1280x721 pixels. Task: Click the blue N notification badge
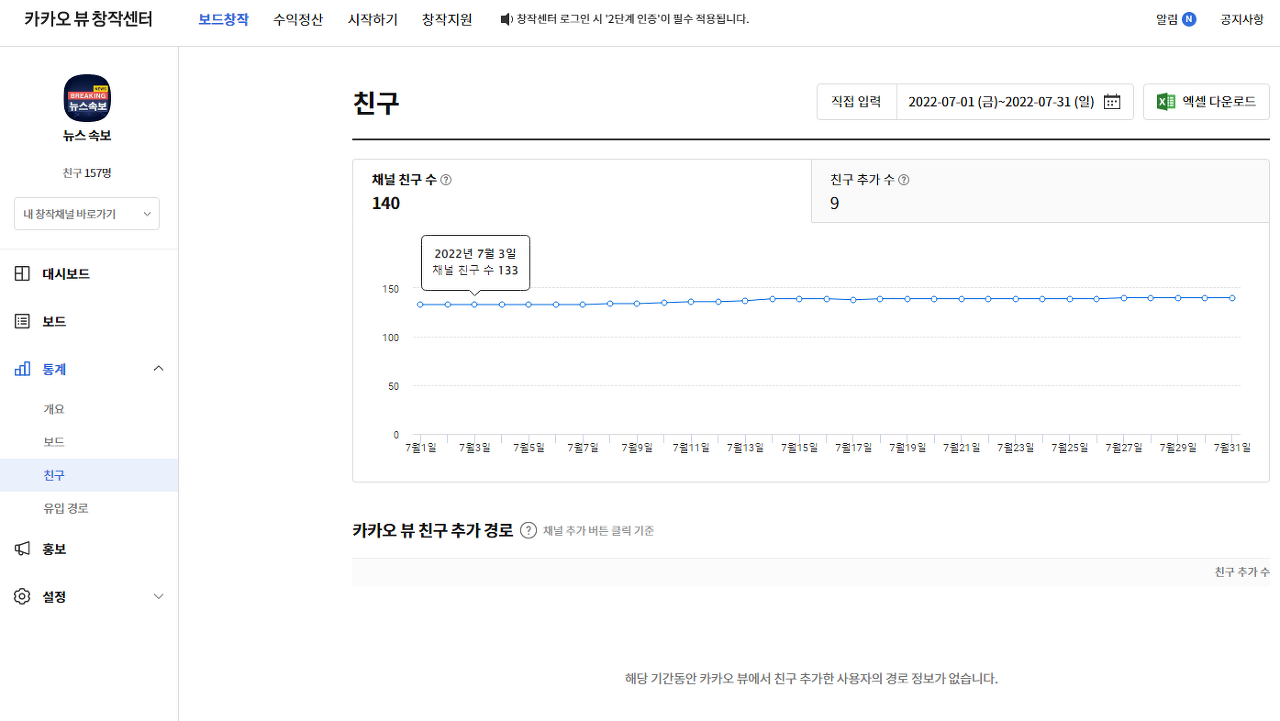[1189, 19]
